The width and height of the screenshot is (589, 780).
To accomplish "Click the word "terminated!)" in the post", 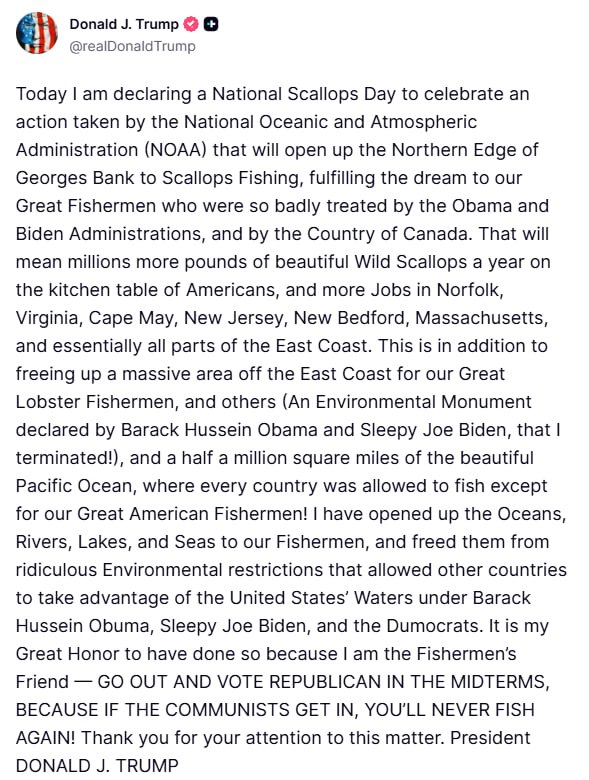I will tap(70, 458).
